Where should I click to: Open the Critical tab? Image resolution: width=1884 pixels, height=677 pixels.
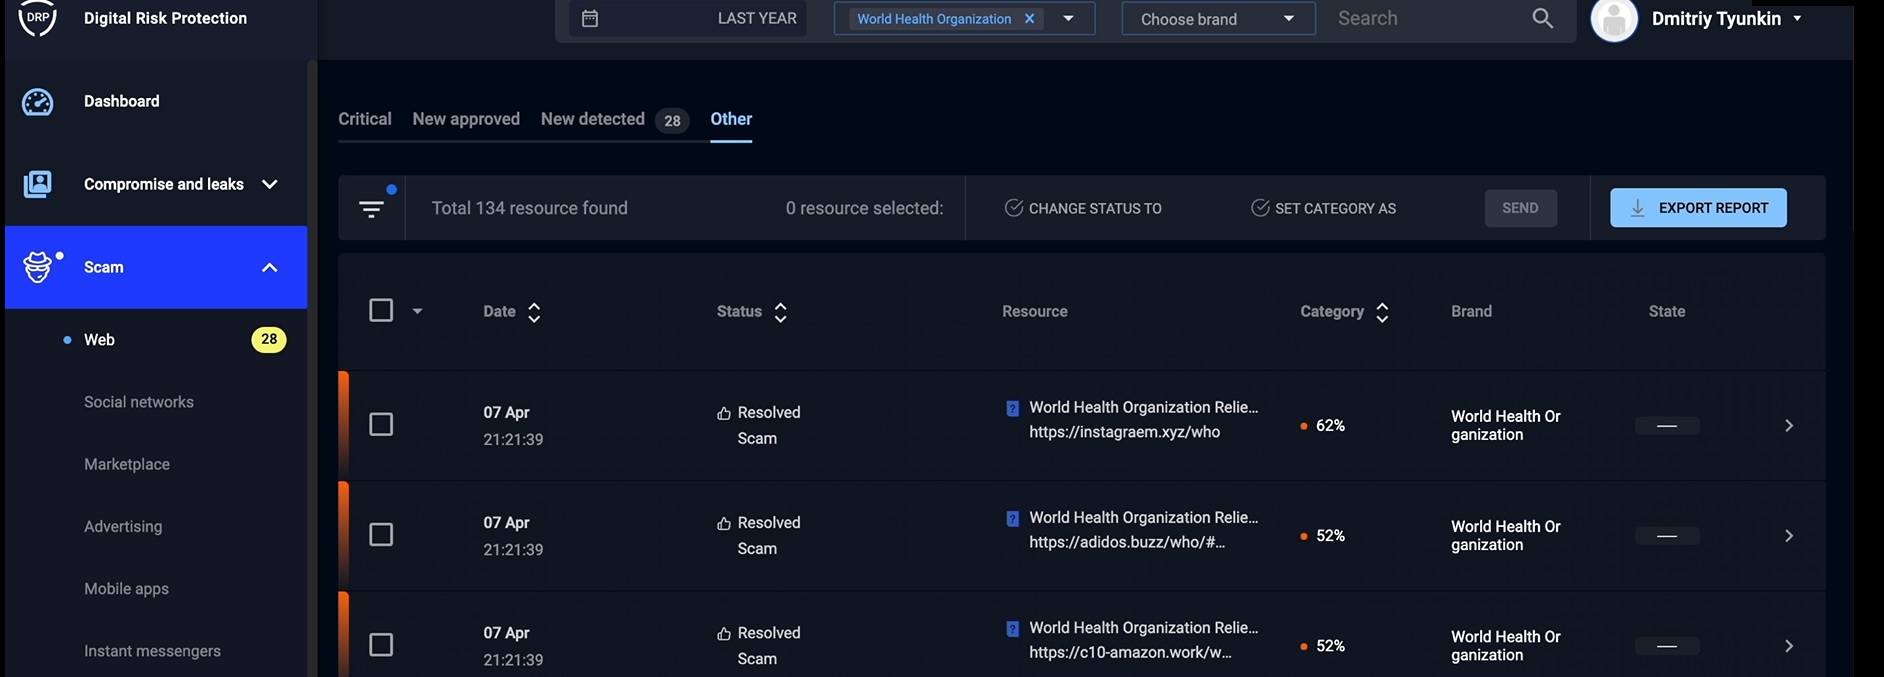pyautogui.click(x=364, y=119)
